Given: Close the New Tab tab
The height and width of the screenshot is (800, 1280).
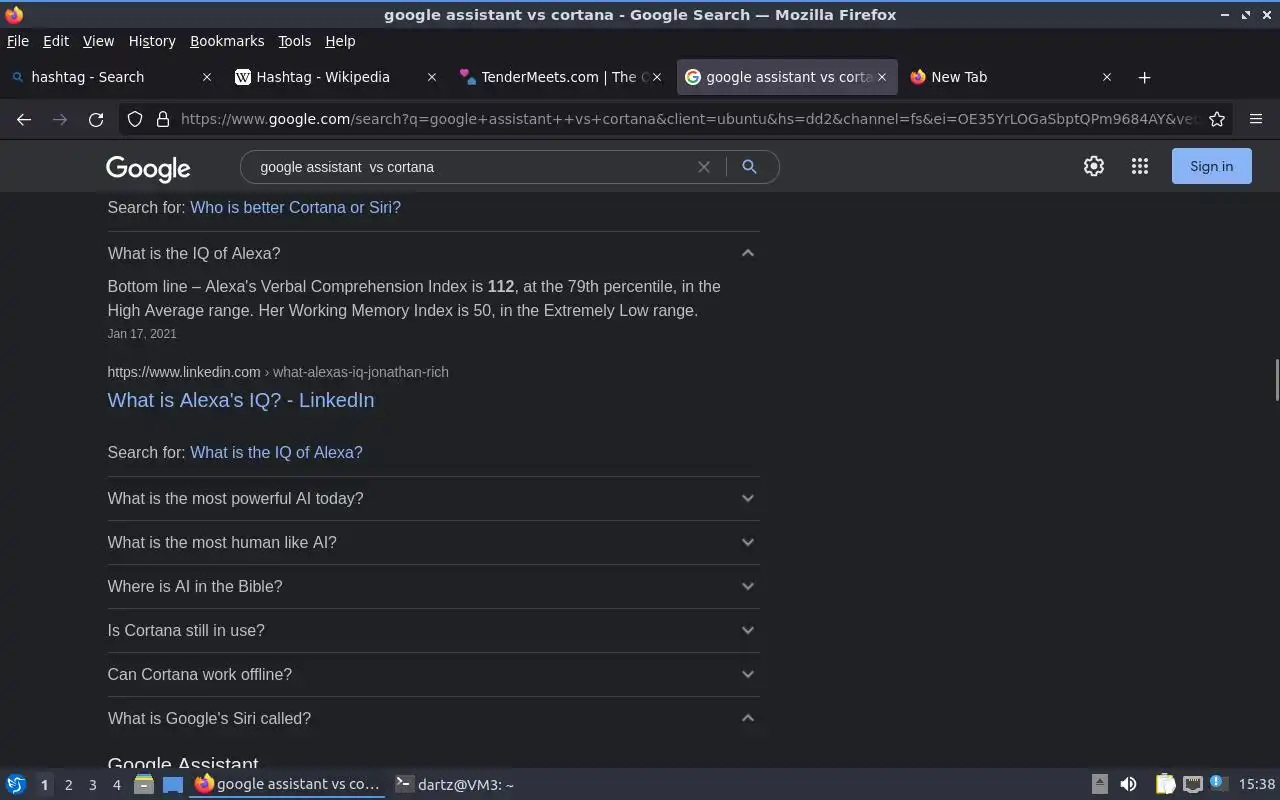Looking at the screenshot, I should 1107,77.
